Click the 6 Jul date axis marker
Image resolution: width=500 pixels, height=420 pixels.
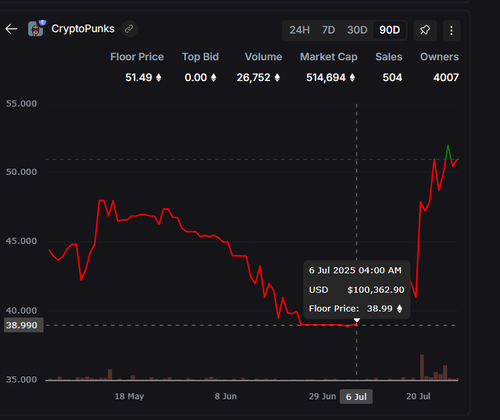[x=356, y=397]
